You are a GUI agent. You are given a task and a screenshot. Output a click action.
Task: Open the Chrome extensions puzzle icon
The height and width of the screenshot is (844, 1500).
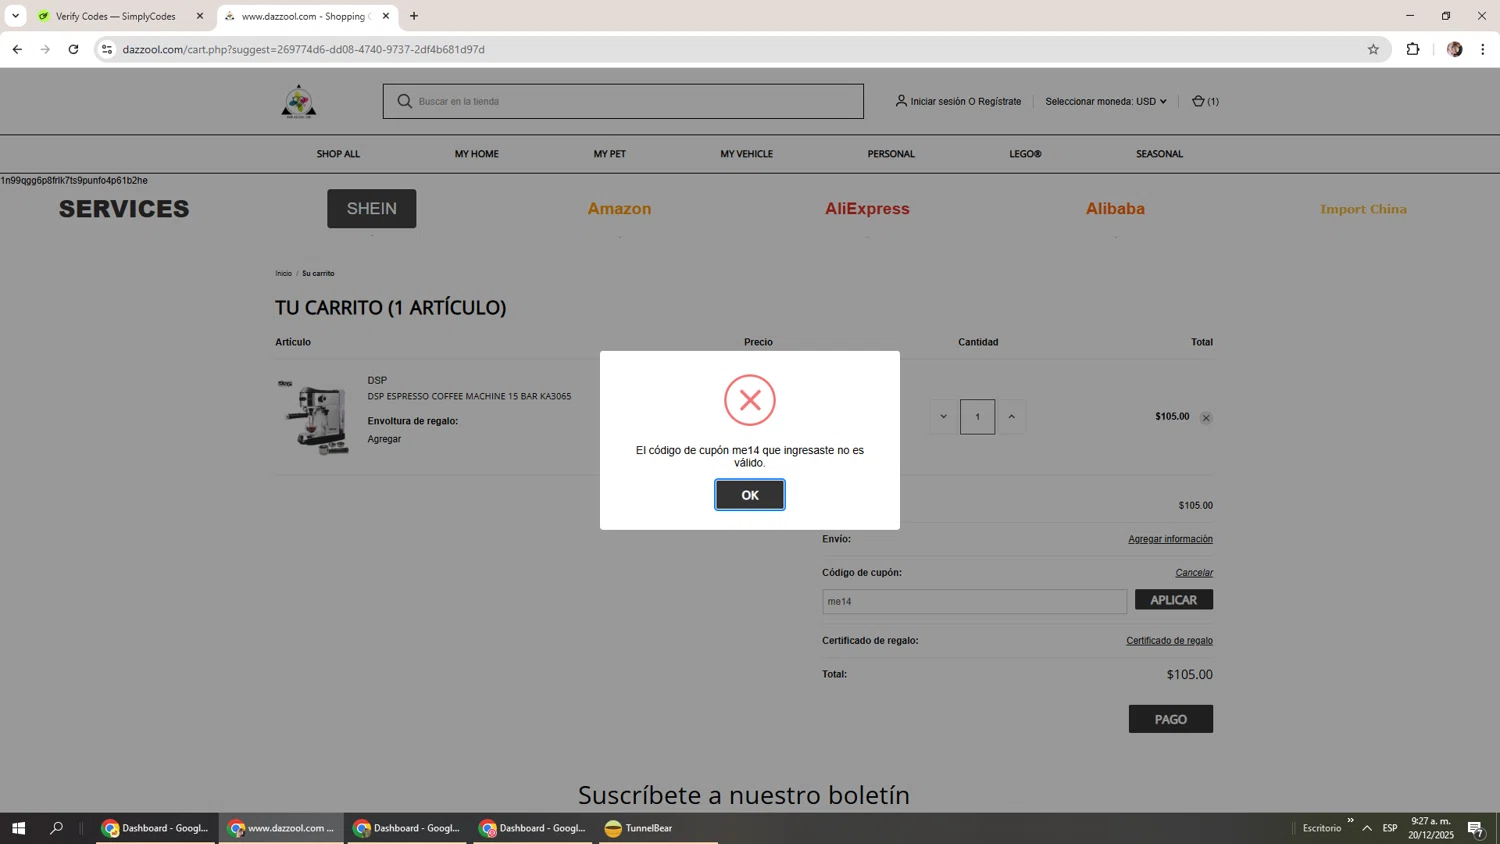[x=1413, y=49]
